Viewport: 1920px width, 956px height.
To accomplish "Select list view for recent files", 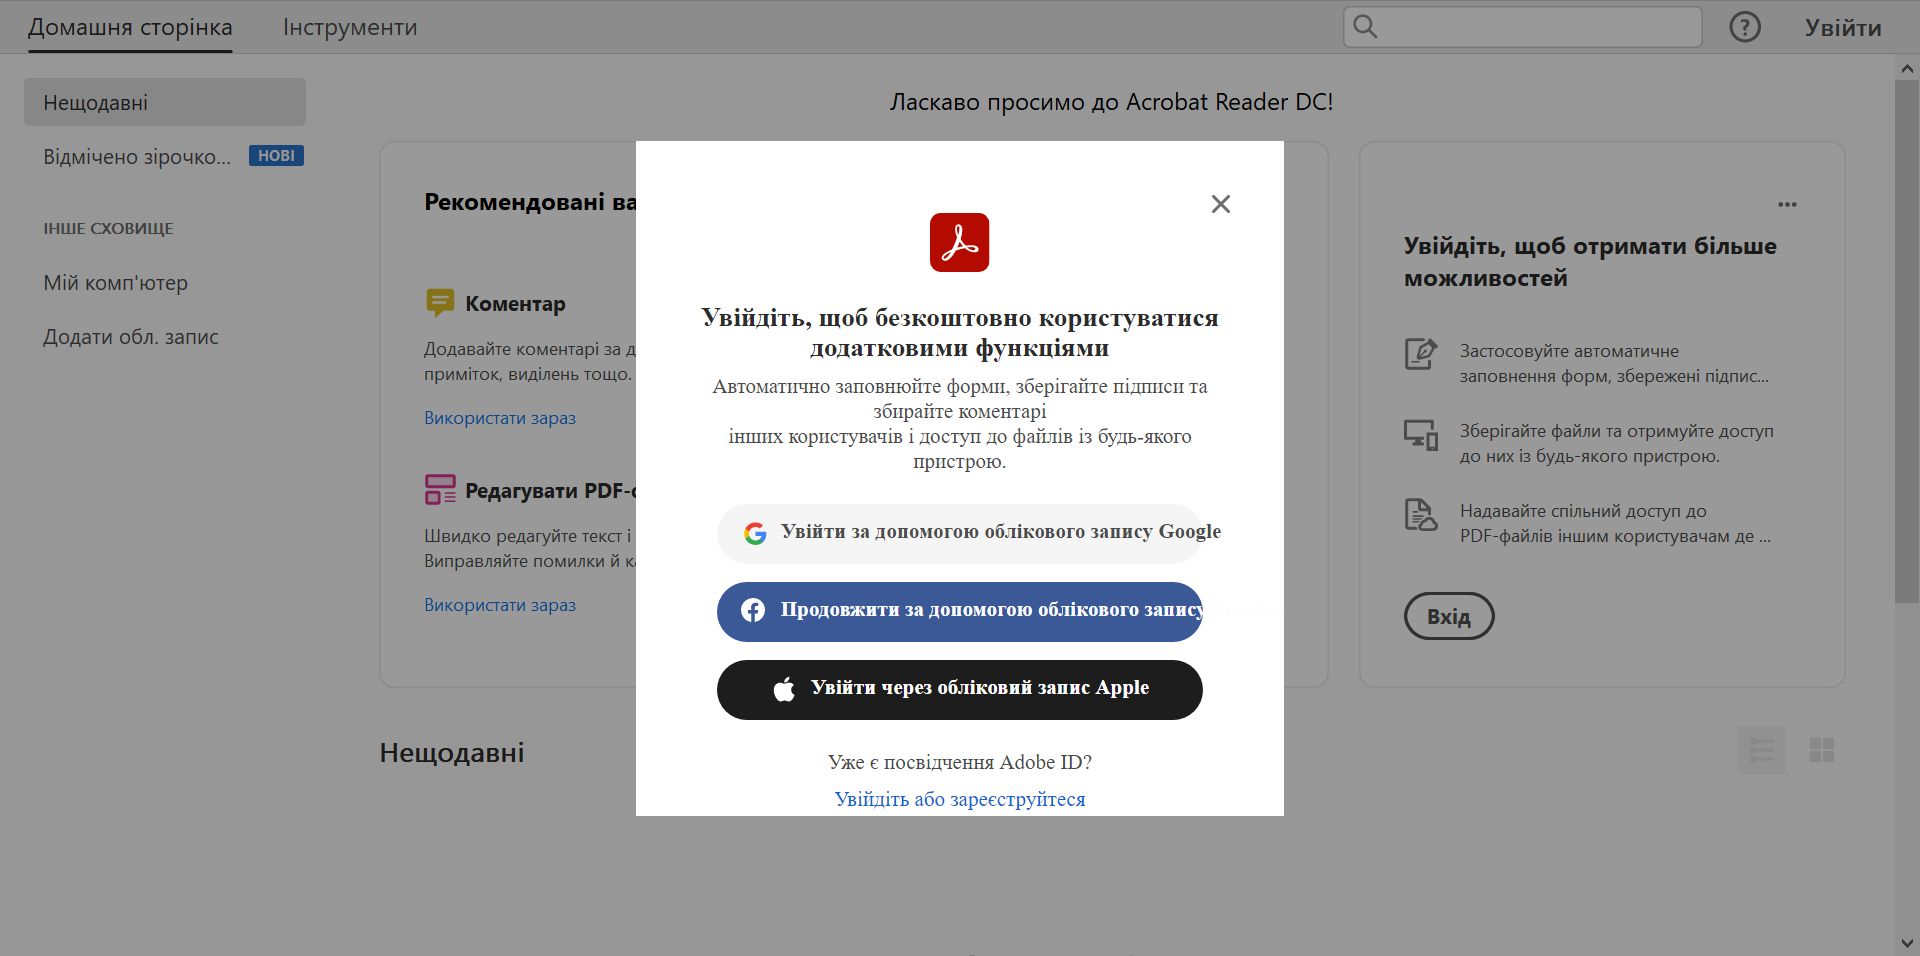I will coord(1762,750).
